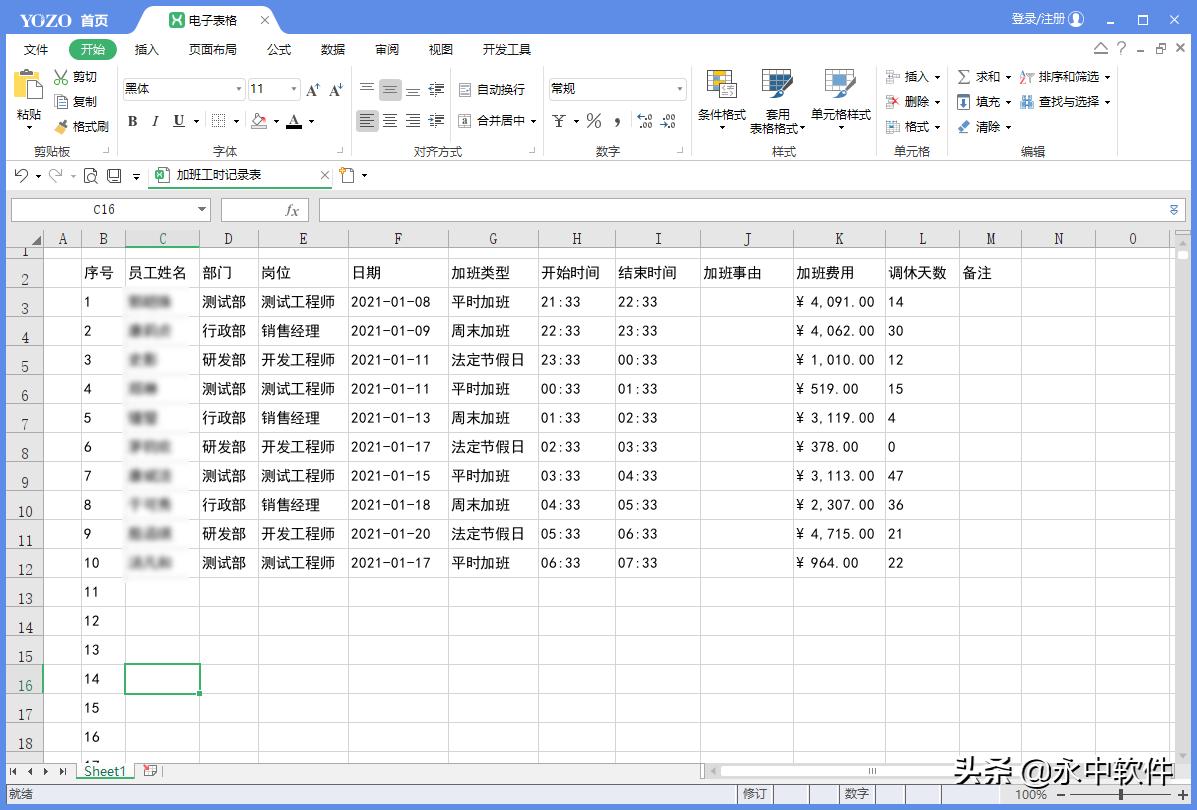Click the percent style % icon

pos(595,121)
